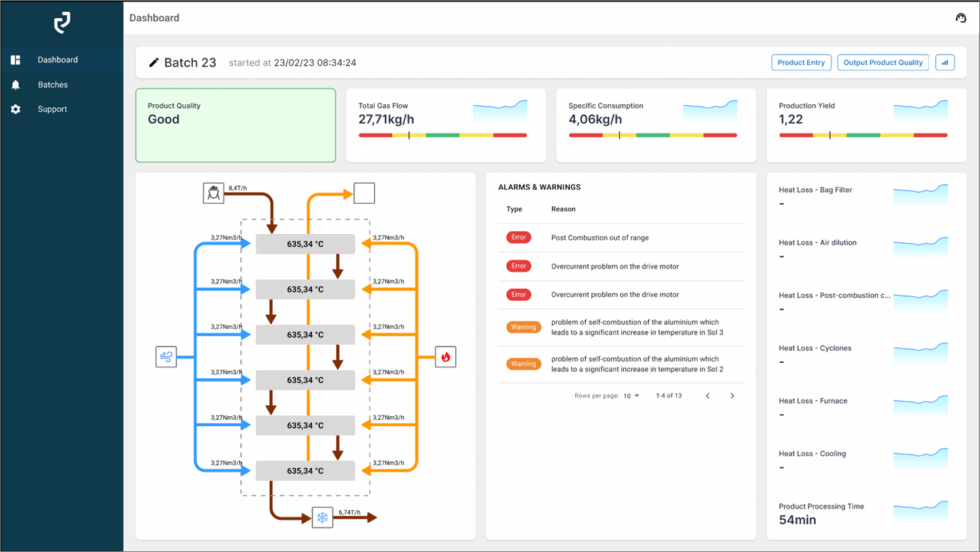The image size is (980, 552).
Task: Click the Batches bell icon
Action: point(16,85)
